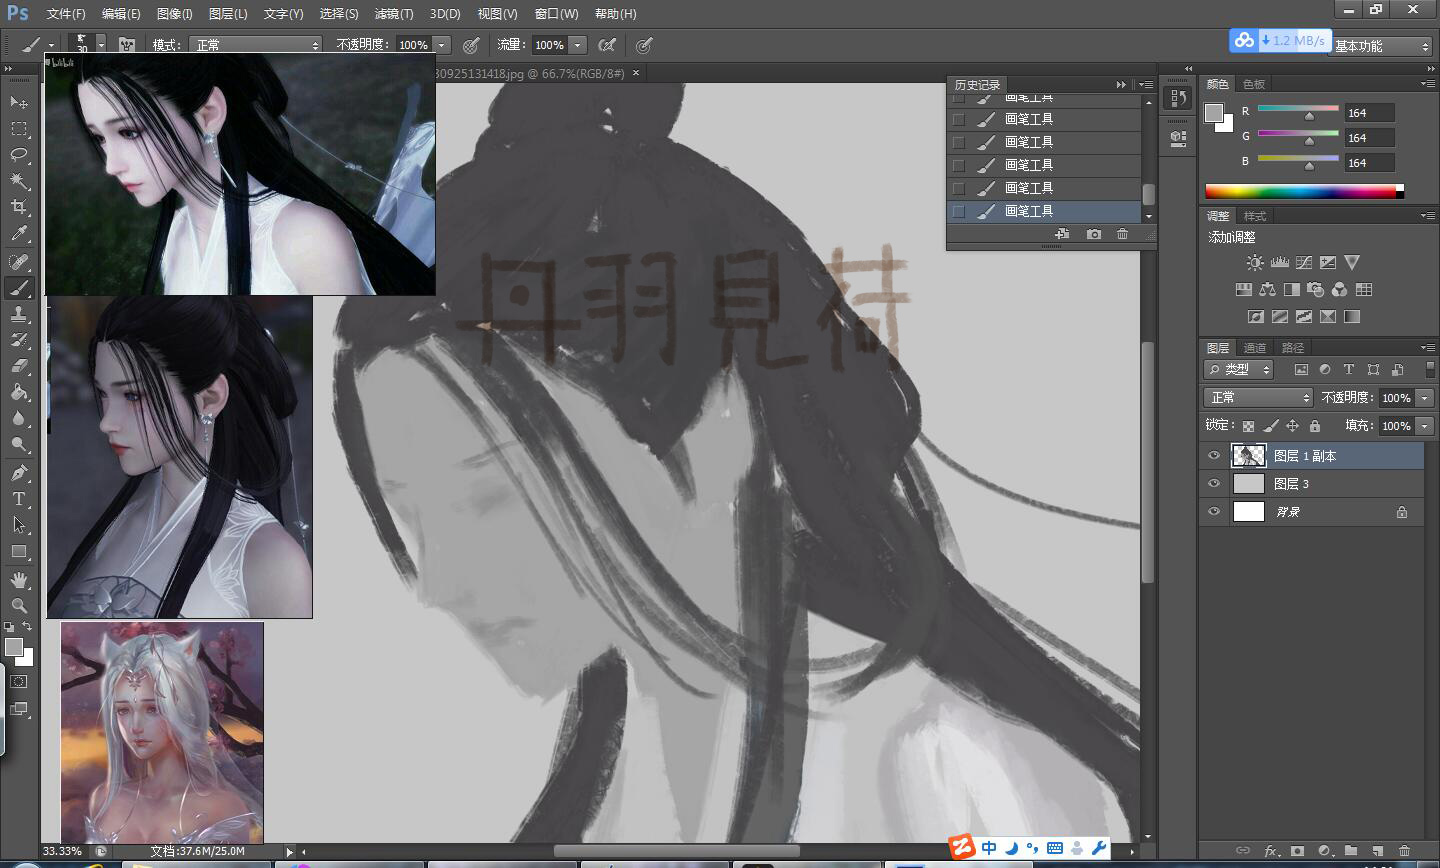
Task: Click the G value input field
Action: [1369, 138]
